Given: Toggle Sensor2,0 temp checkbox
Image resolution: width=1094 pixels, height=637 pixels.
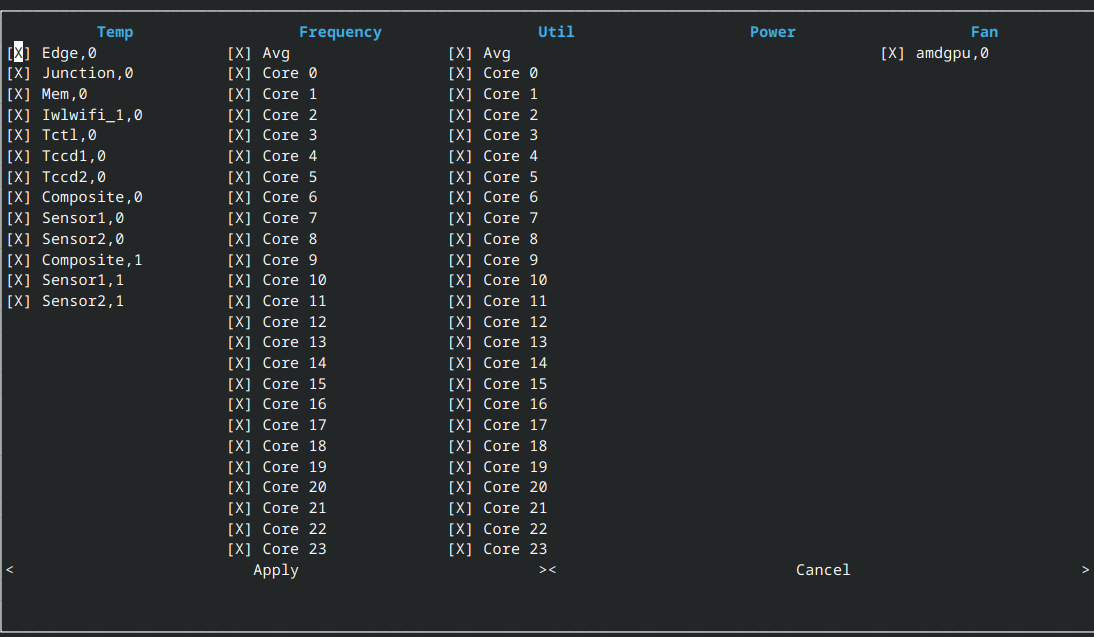Looking at the screenshot, I should point(19,239).
